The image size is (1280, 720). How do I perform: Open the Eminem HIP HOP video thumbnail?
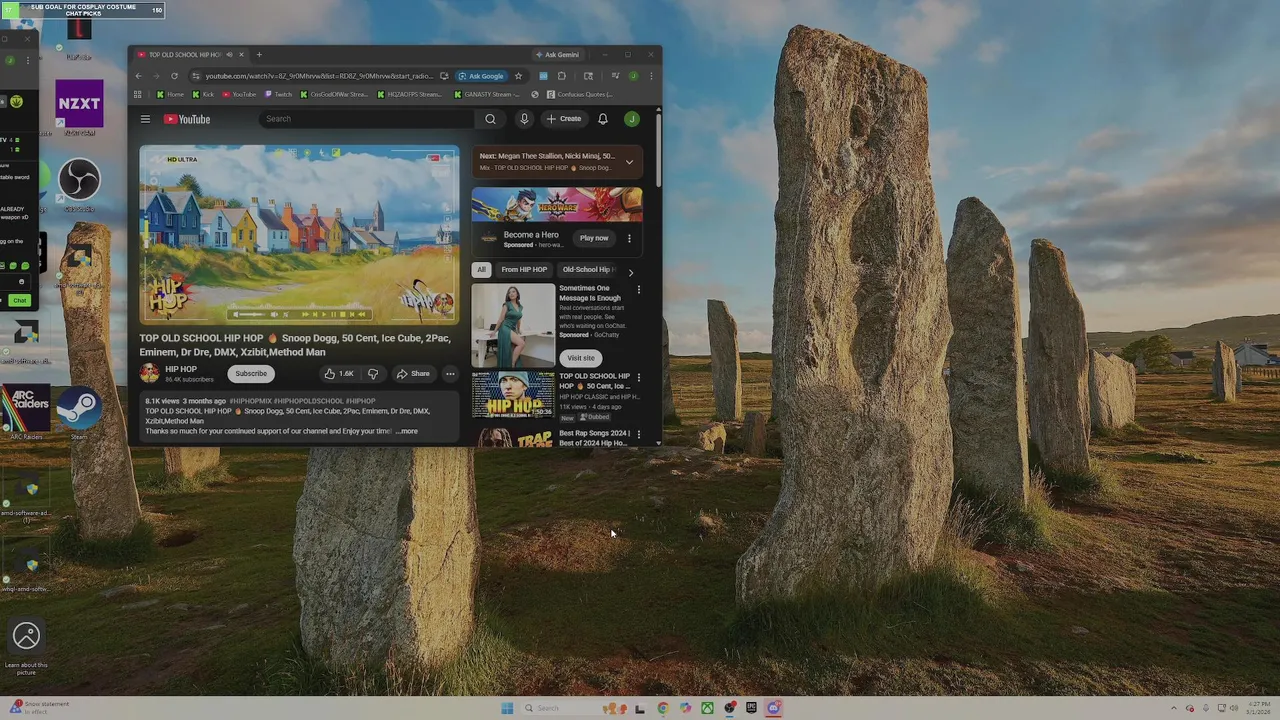pyautogui.click(x=513, y=395)
